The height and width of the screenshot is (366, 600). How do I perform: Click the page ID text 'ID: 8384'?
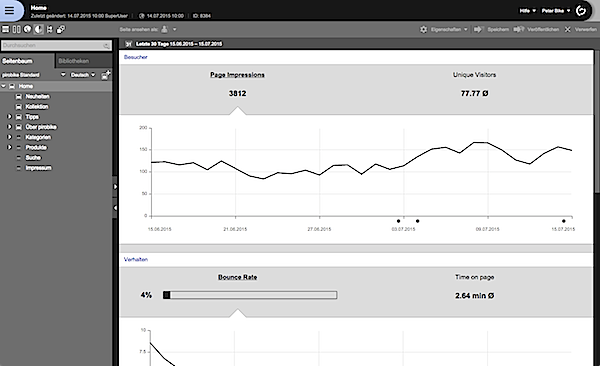click(x=202, y=16)
